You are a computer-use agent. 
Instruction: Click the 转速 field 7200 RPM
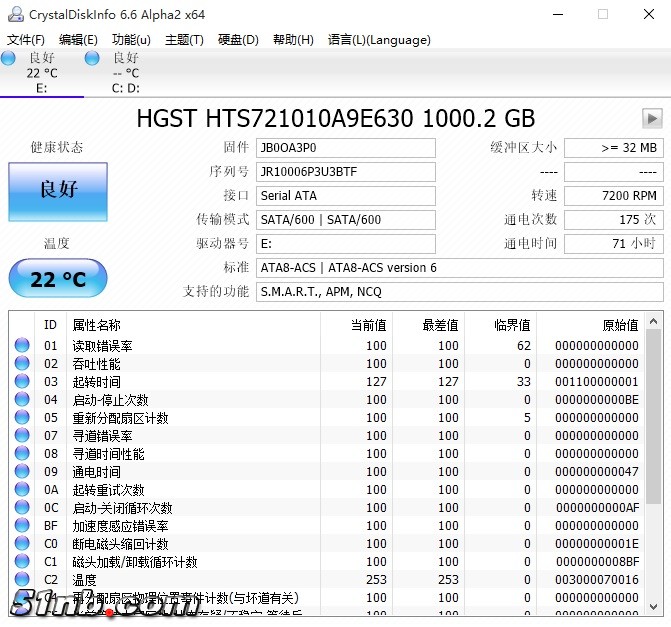click(x=614, y=196)
